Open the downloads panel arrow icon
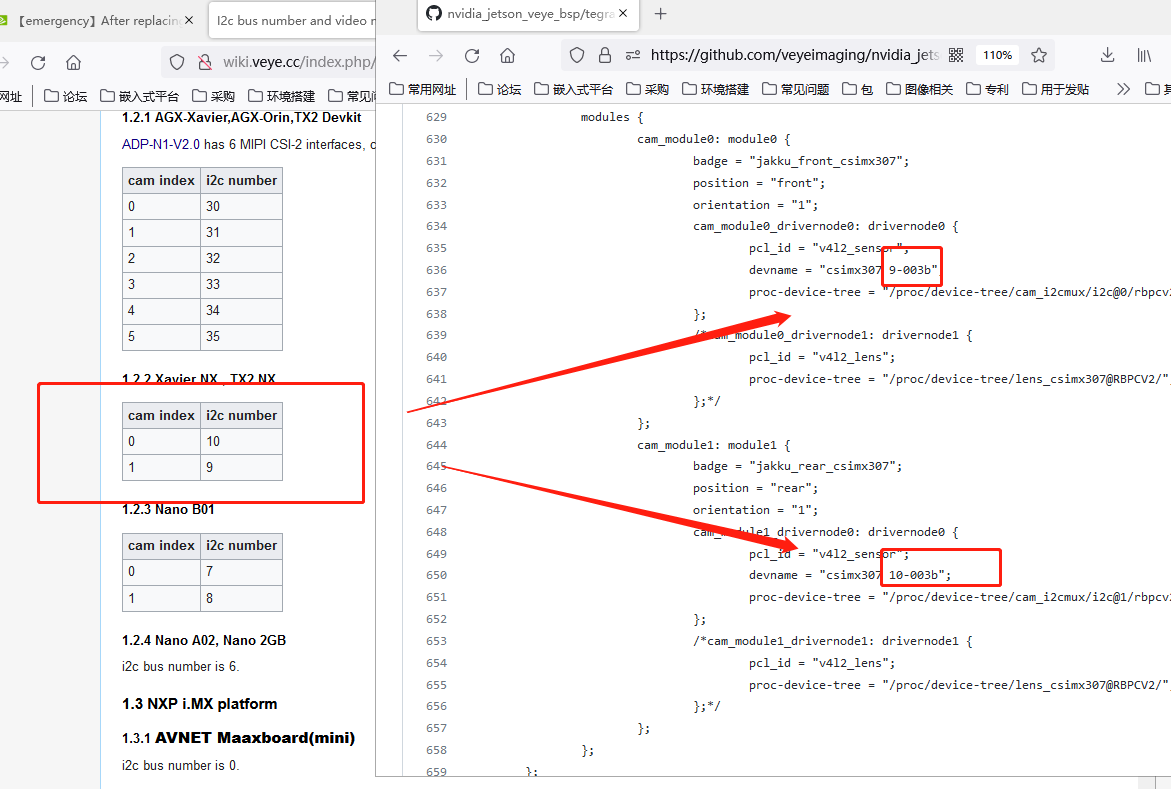 [x=1107, y=55]
